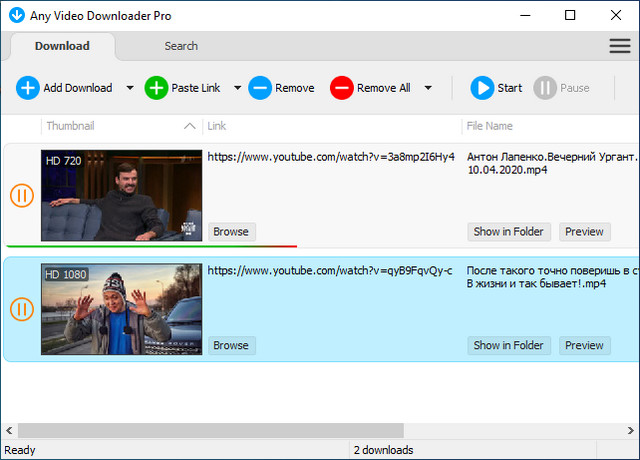The width and height of the screenshot is (640, 460).
Task: Click the HD 1080 video thumbnail
Action: [121, 309]
